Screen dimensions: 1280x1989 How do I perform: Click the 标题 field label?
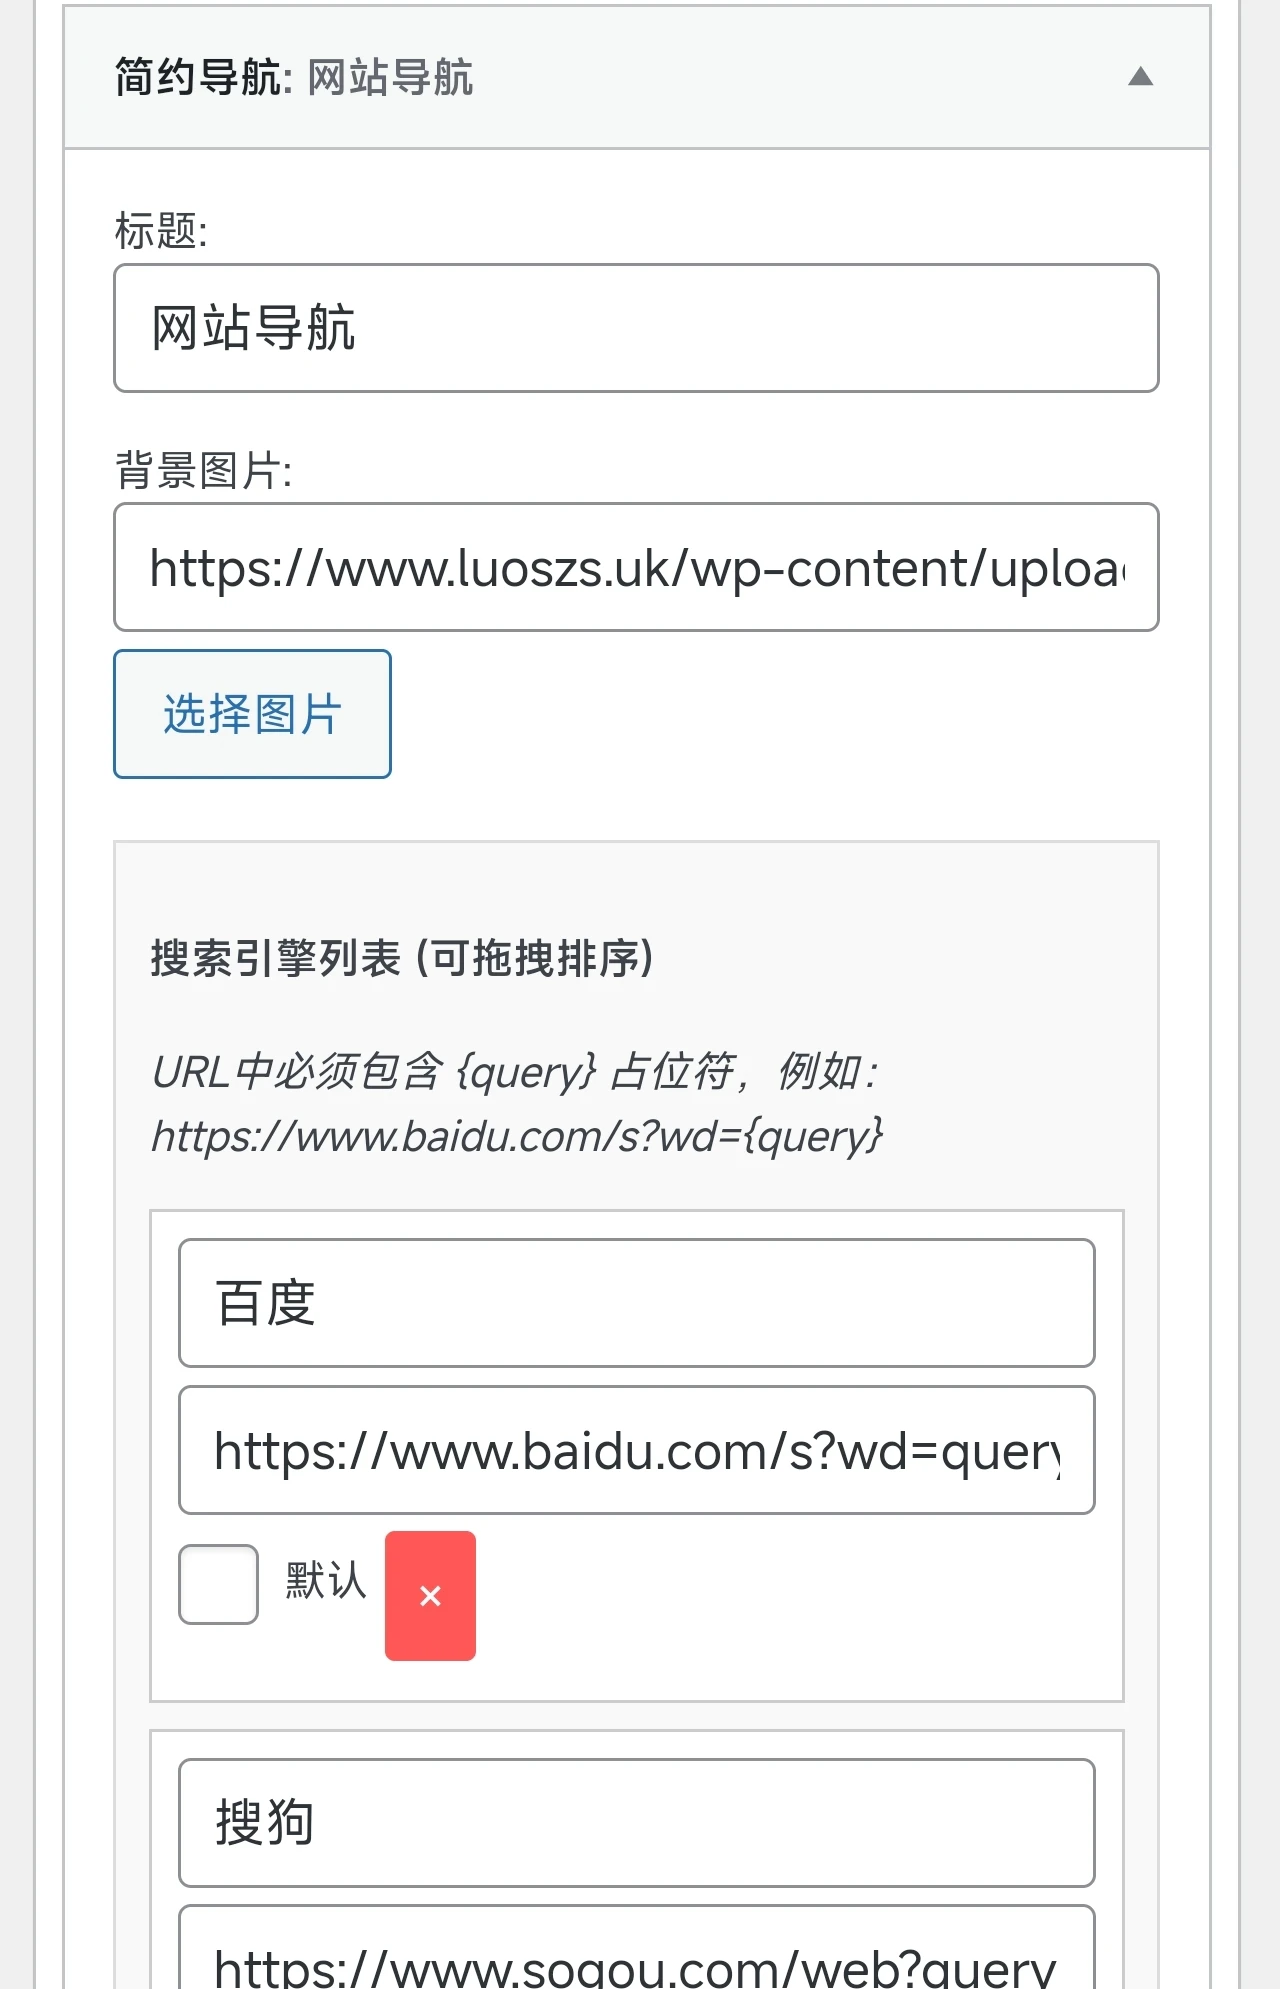161,231
